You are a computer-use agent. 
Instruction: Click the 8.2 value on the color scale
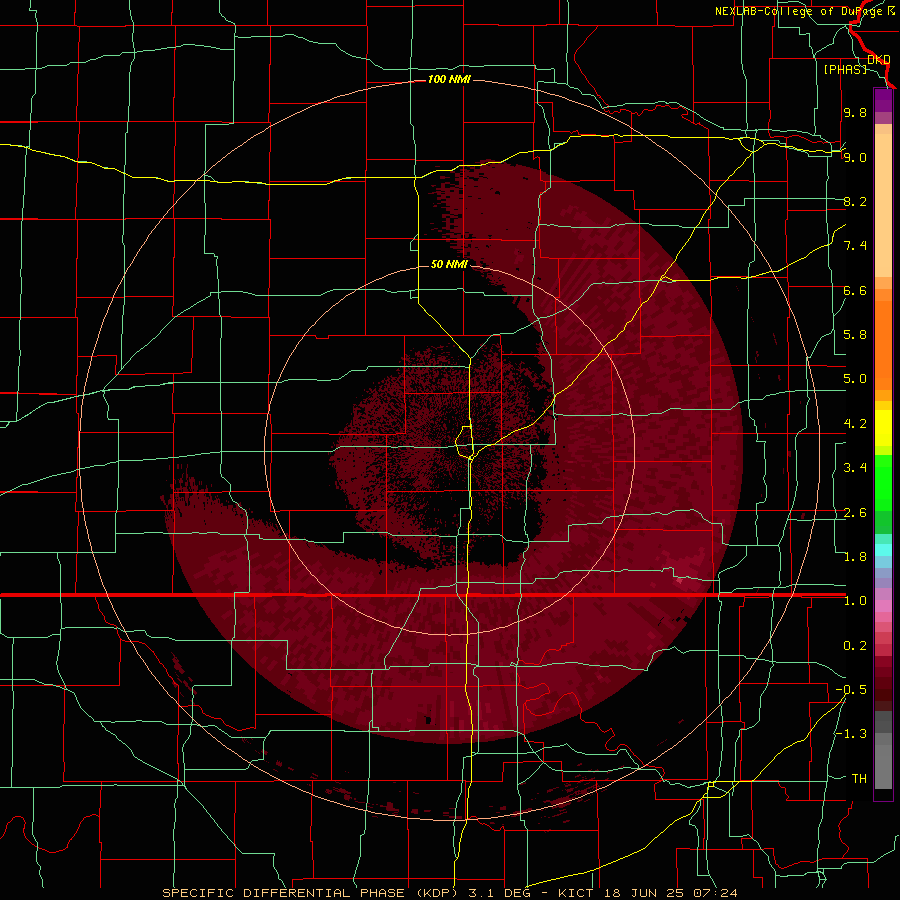855,201
